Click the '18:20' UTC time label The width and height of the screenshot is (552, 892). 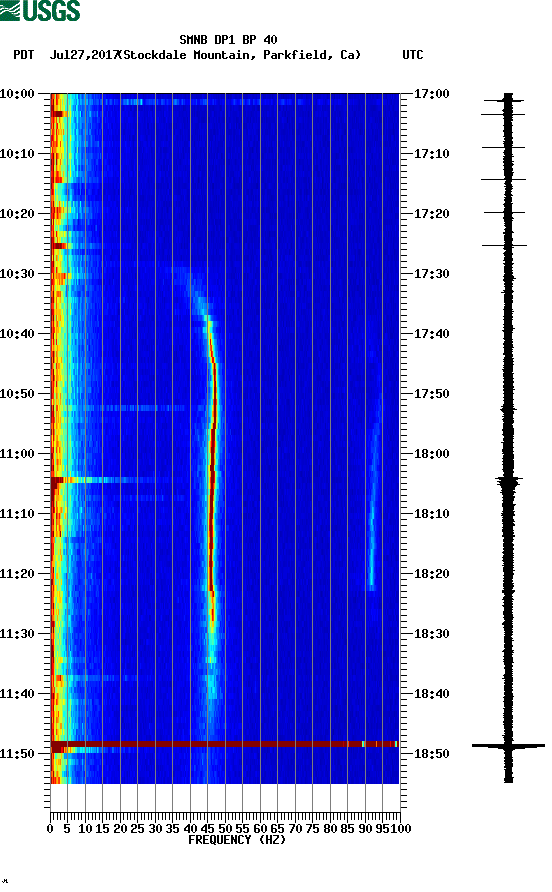coord(431,574)
